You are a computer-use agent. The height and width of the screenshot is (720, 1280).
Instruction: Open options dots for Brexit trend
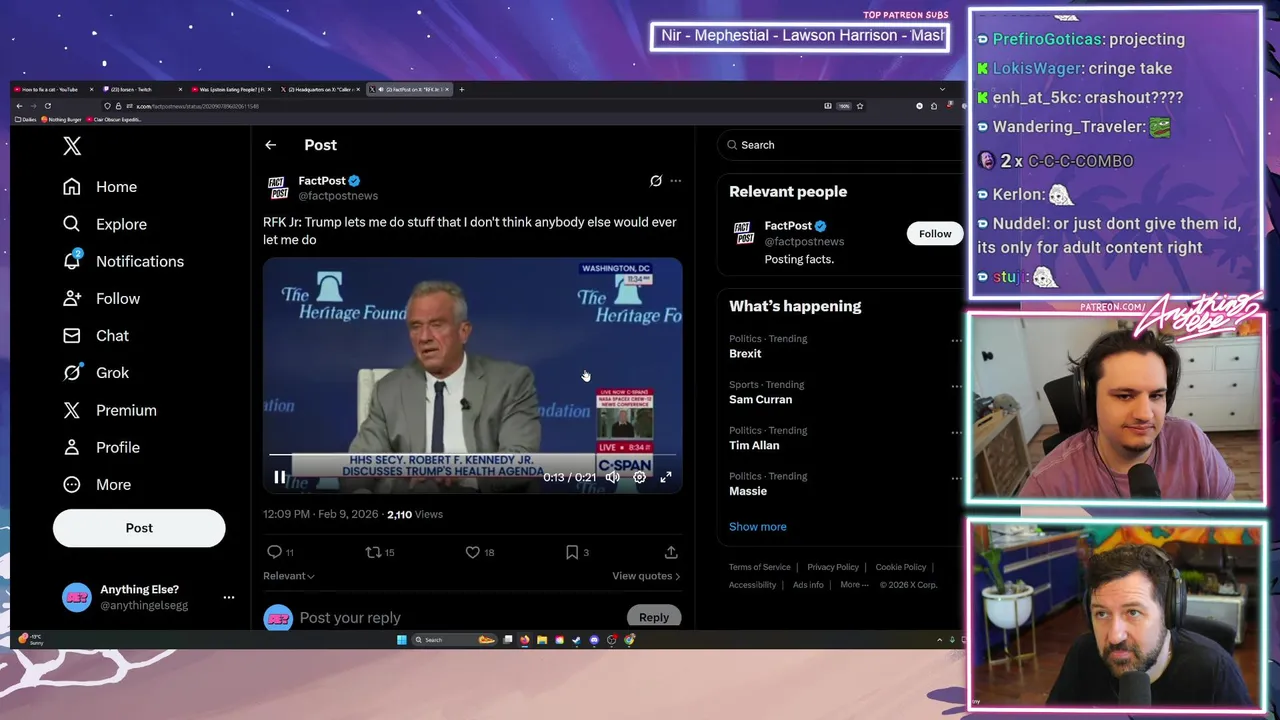coord(956,340)
